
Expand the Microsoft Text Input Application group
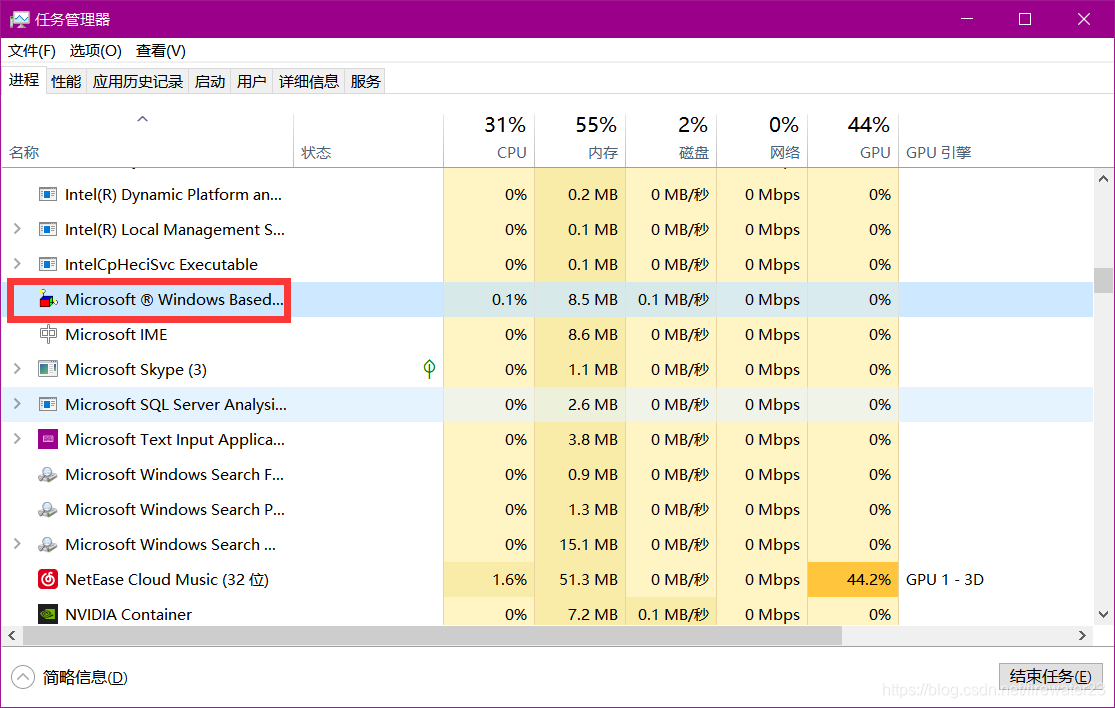pos(17,439)
